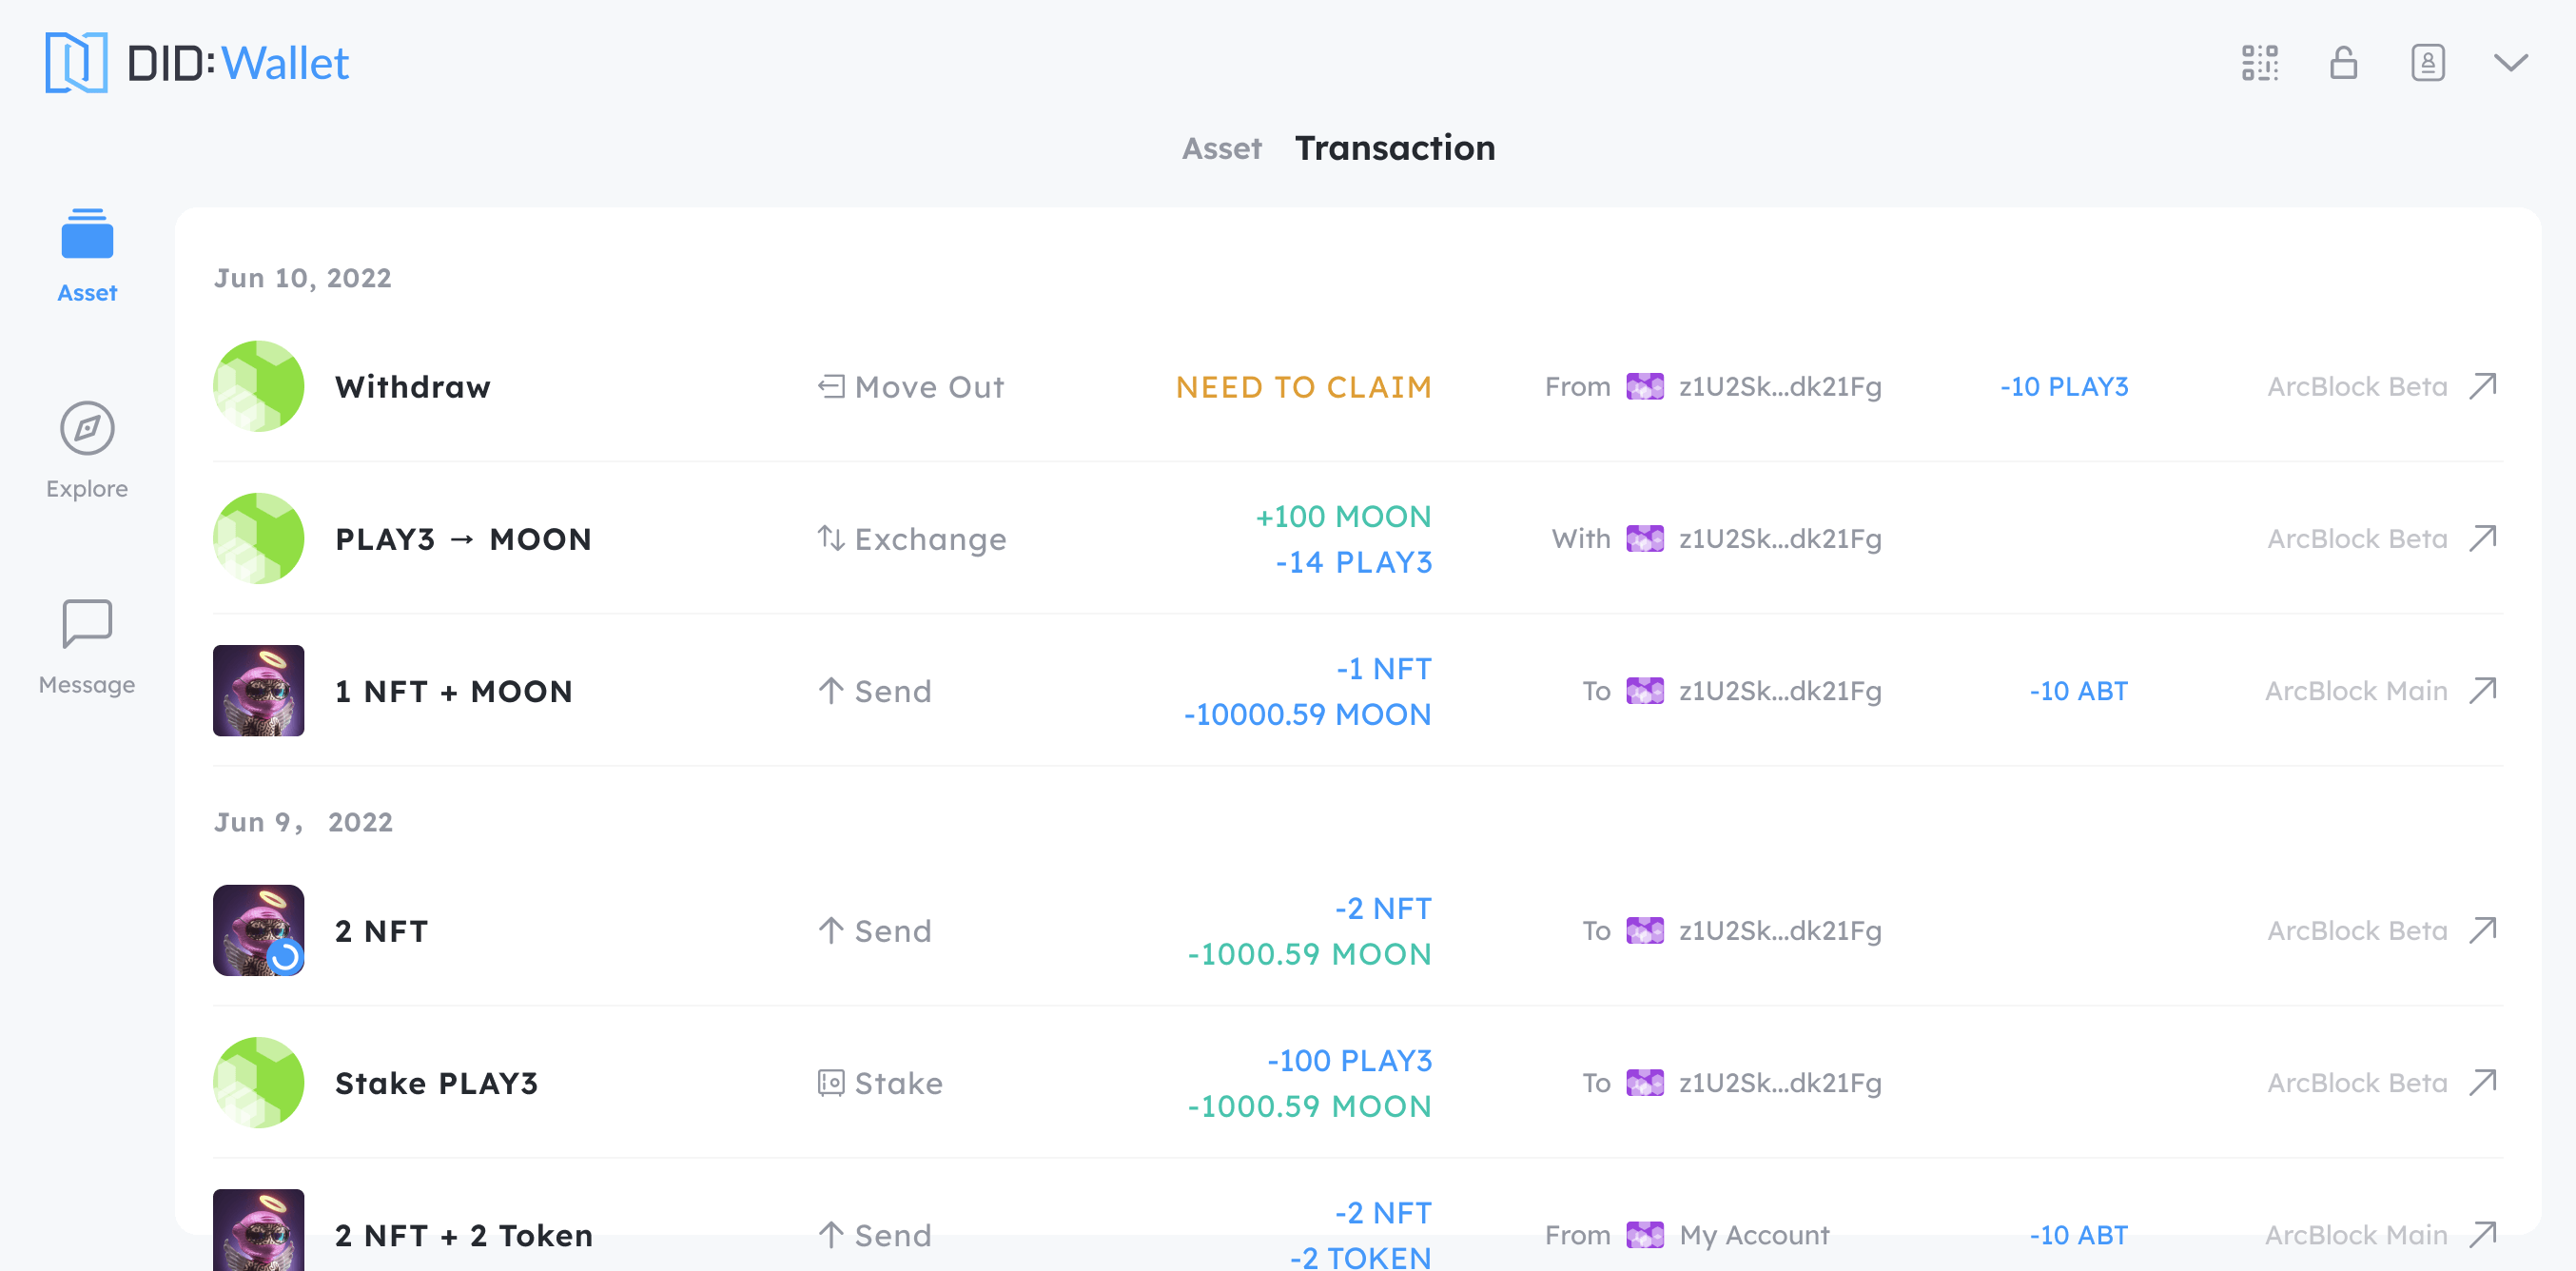Open PLAY3 to MOON exchange external link

click(x=2483, y=539)
